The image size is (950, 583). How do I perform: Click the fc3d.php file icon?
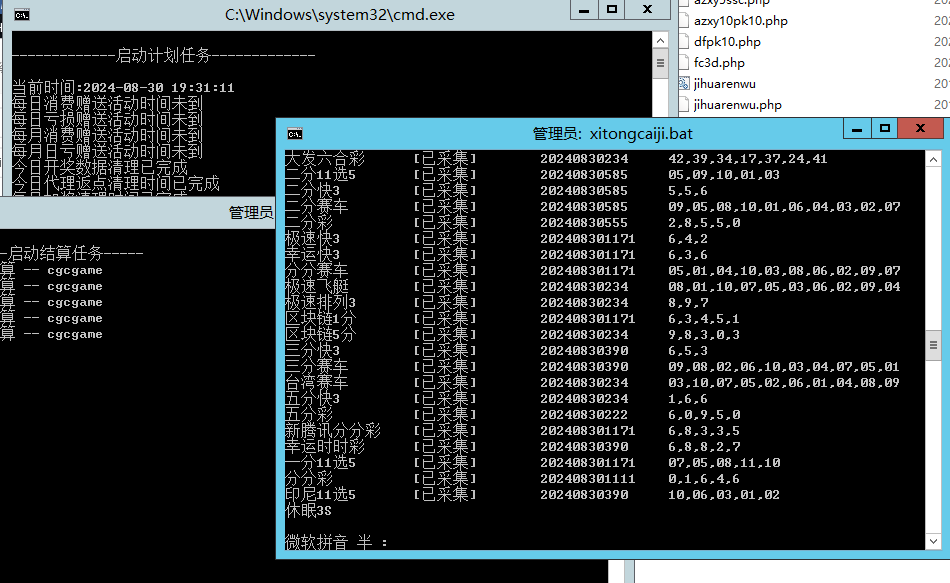(x=684, y=63)
